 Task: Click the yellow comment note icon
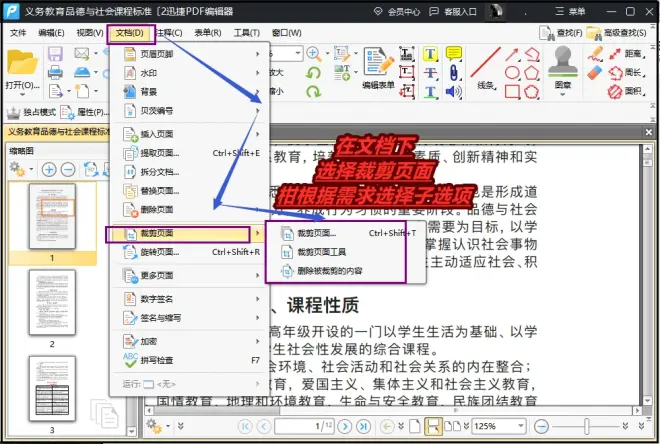(454, 54)
